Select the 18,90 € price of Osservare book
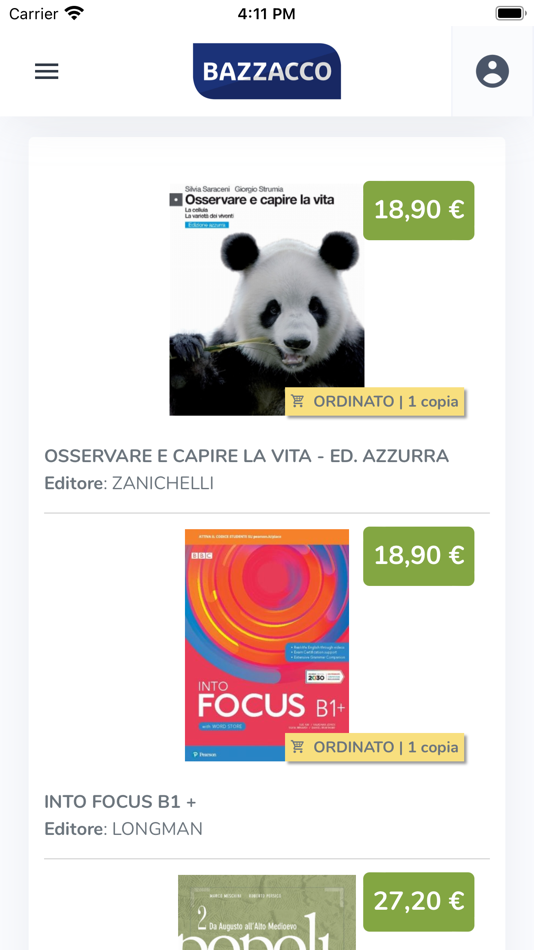534x950 pixels. [x=419, y=210]
